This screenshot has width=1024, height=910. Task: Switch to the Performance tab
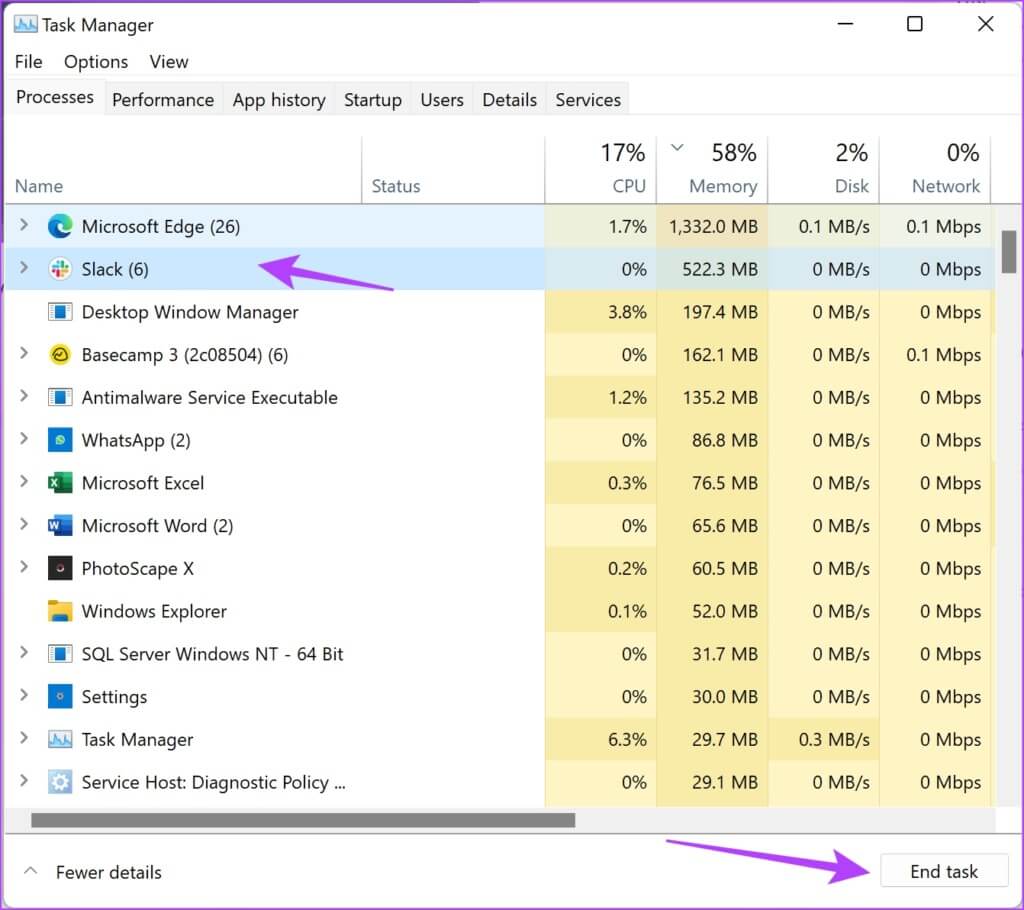click(x=163, y=99)
